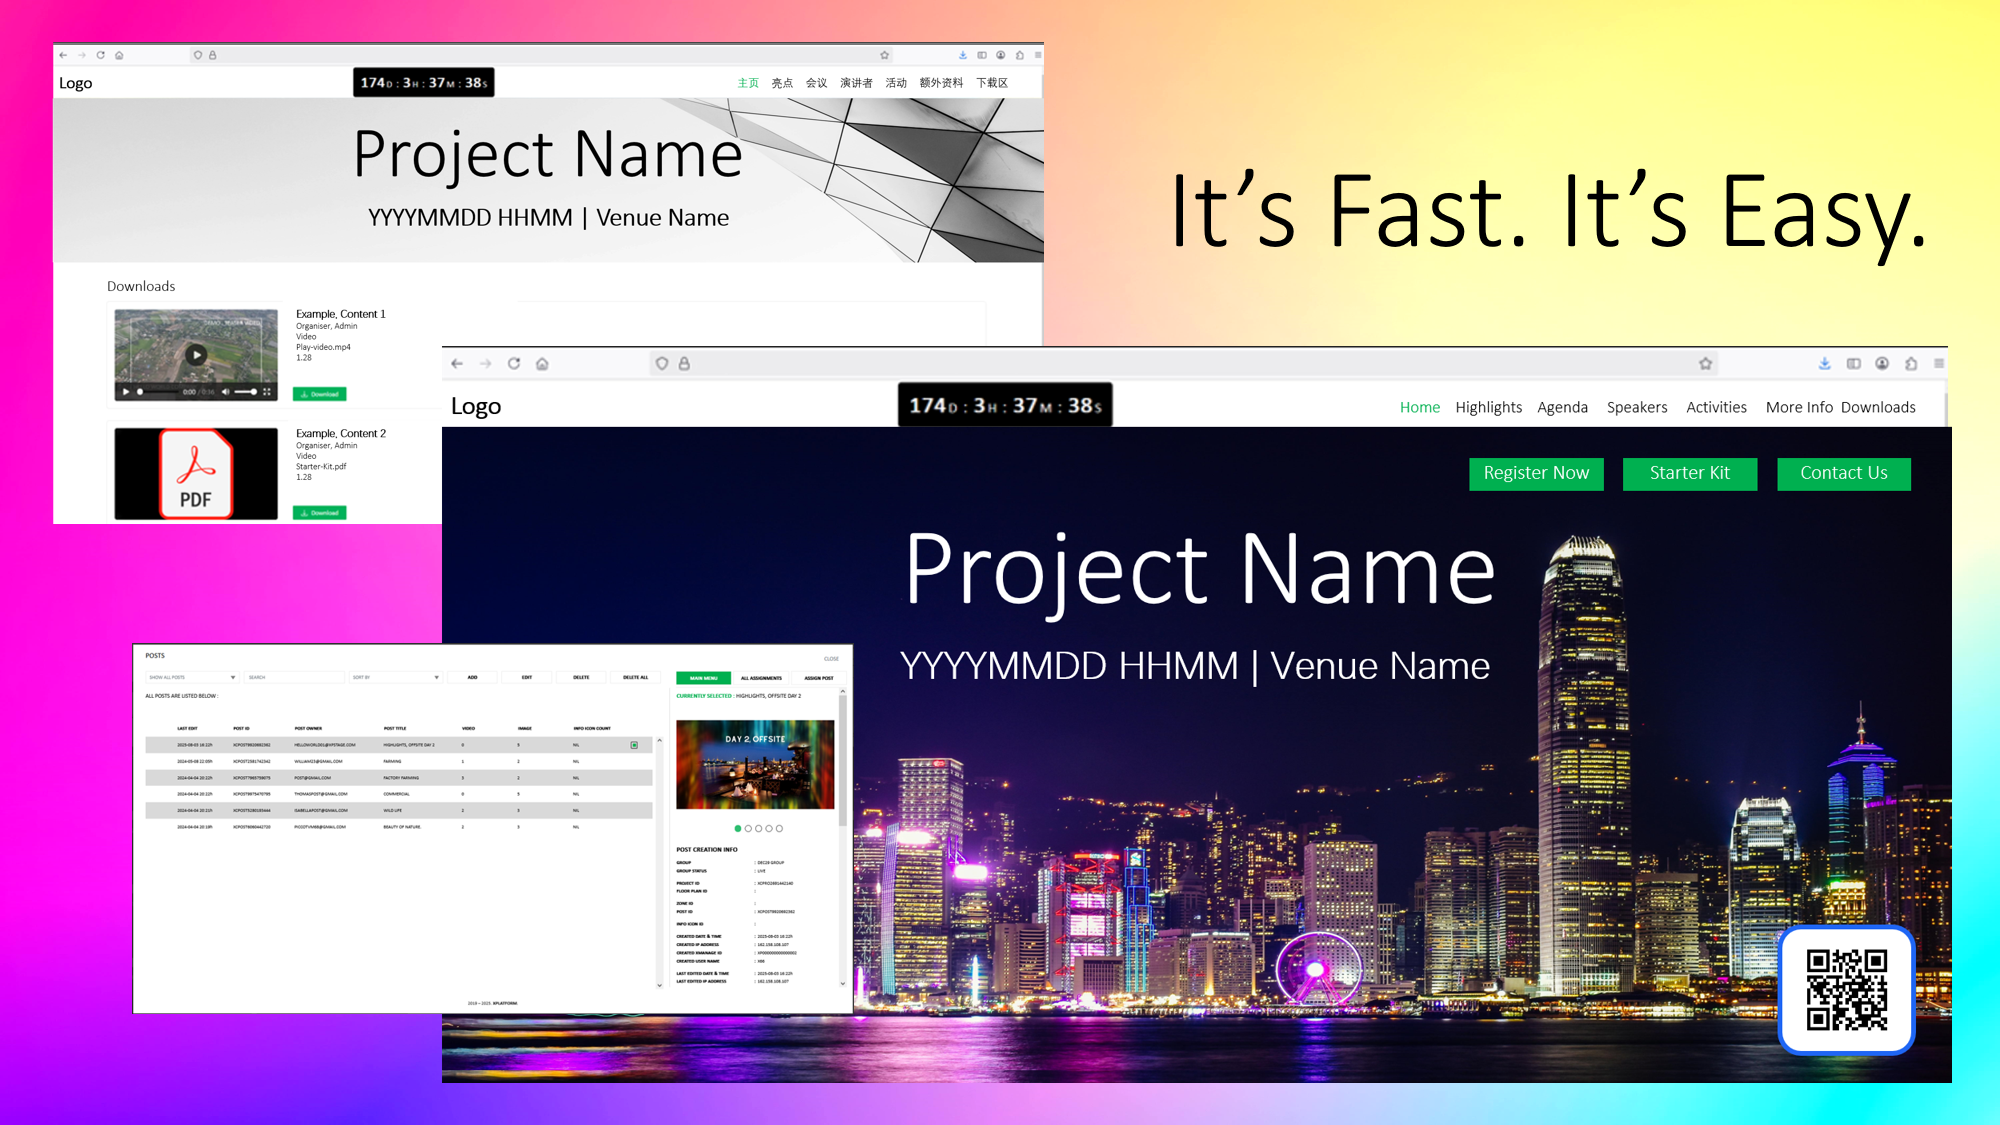Screen dimensions: 2000x1125
Task: Click the bookmark star in the rear Chinese browser
Action: point(884,55)
